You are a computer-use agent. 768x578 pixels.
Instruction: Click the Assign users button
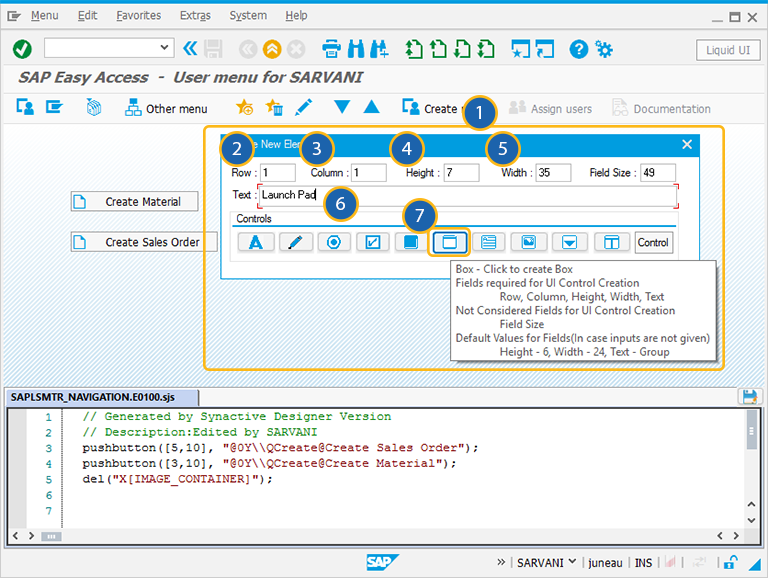click(551, 108)
